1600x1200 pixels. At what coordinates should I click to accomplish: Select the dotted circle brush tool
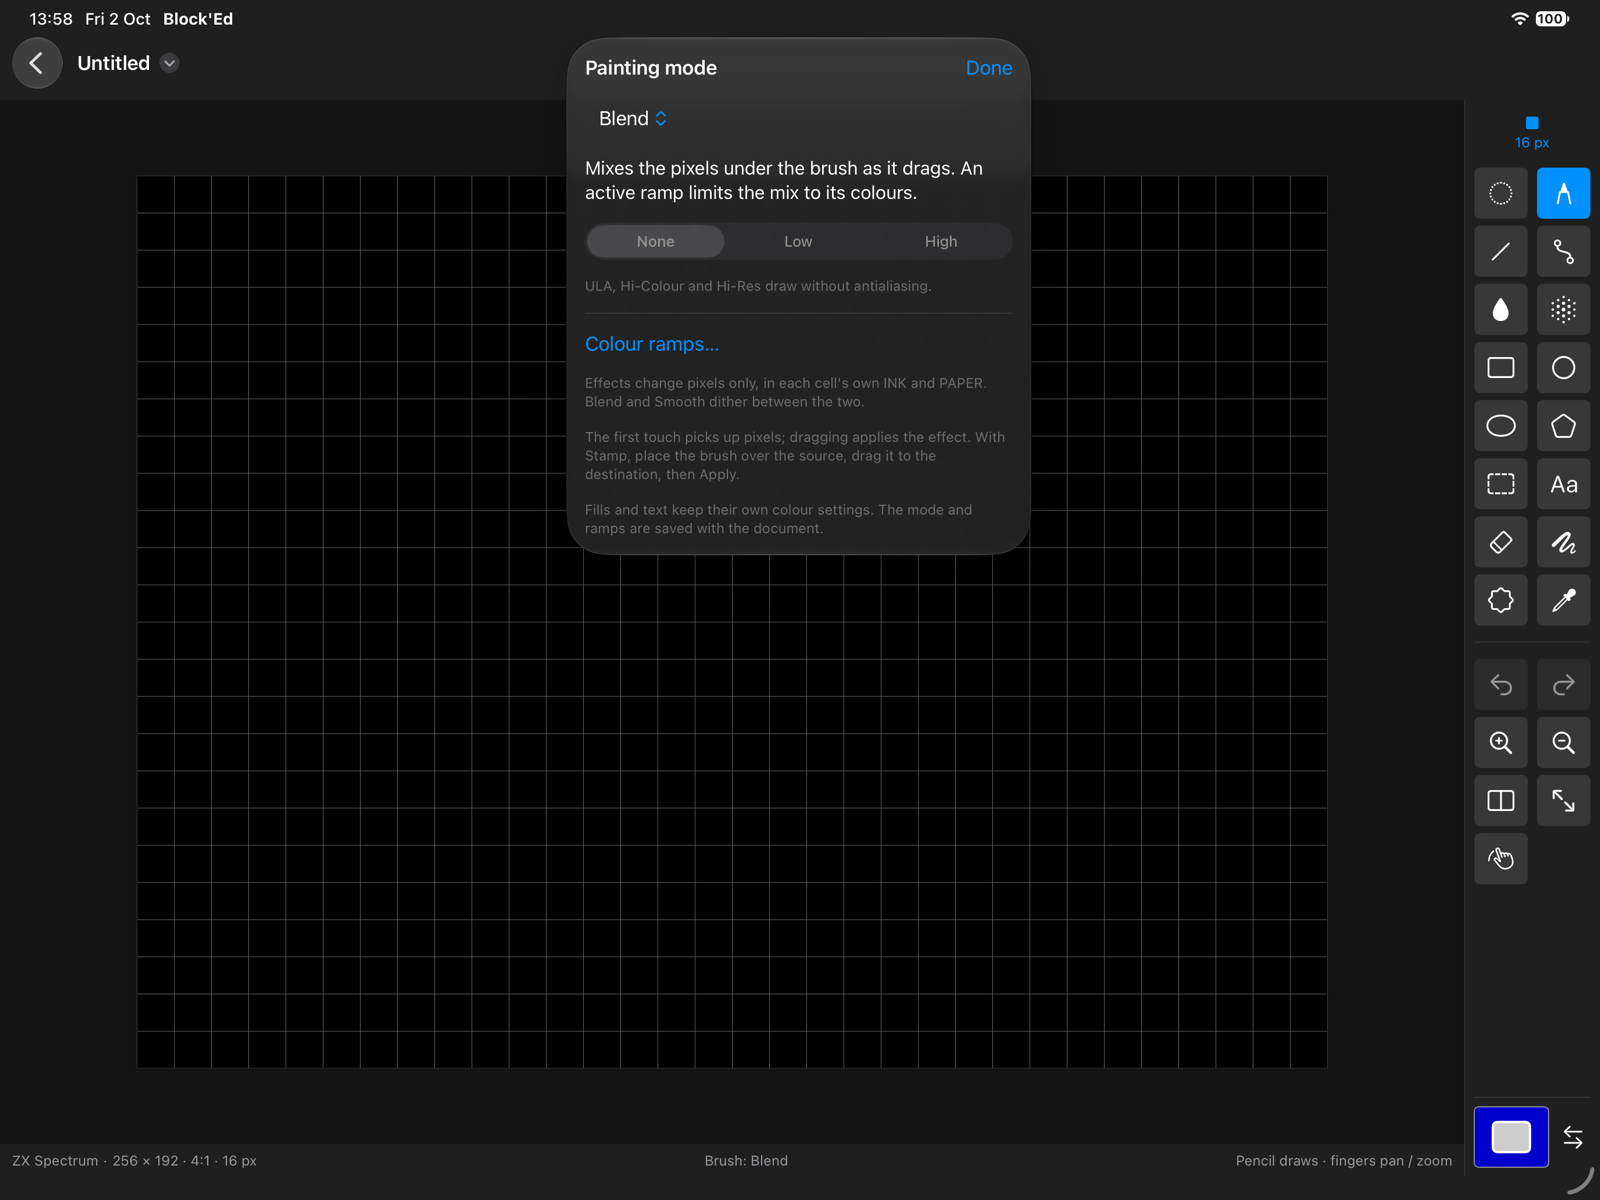[1500, 193]
